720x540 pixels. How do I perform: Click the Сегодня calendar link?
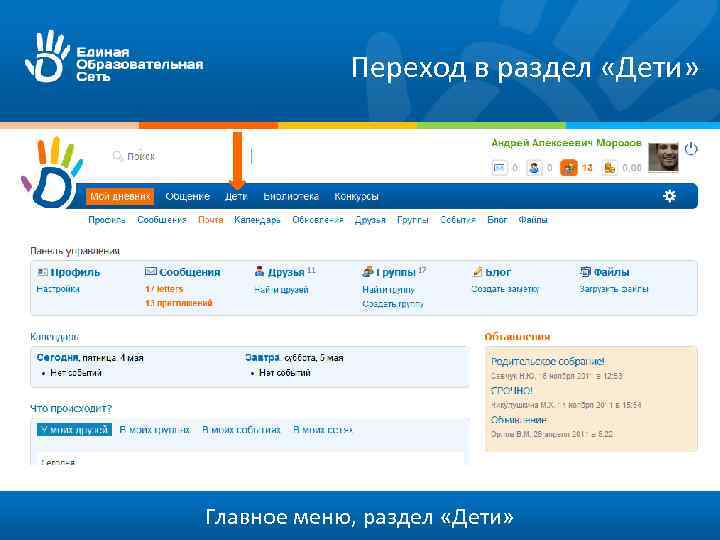(57, 357)
